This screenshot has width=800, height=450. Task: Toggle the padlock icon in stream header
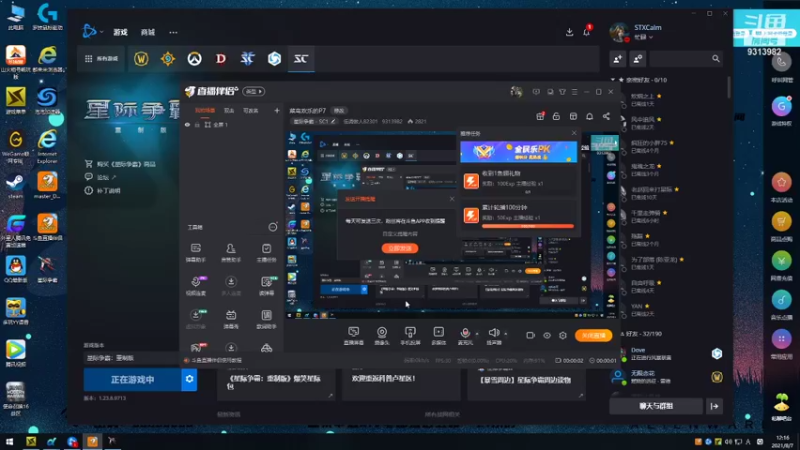[x=556, y=116]
